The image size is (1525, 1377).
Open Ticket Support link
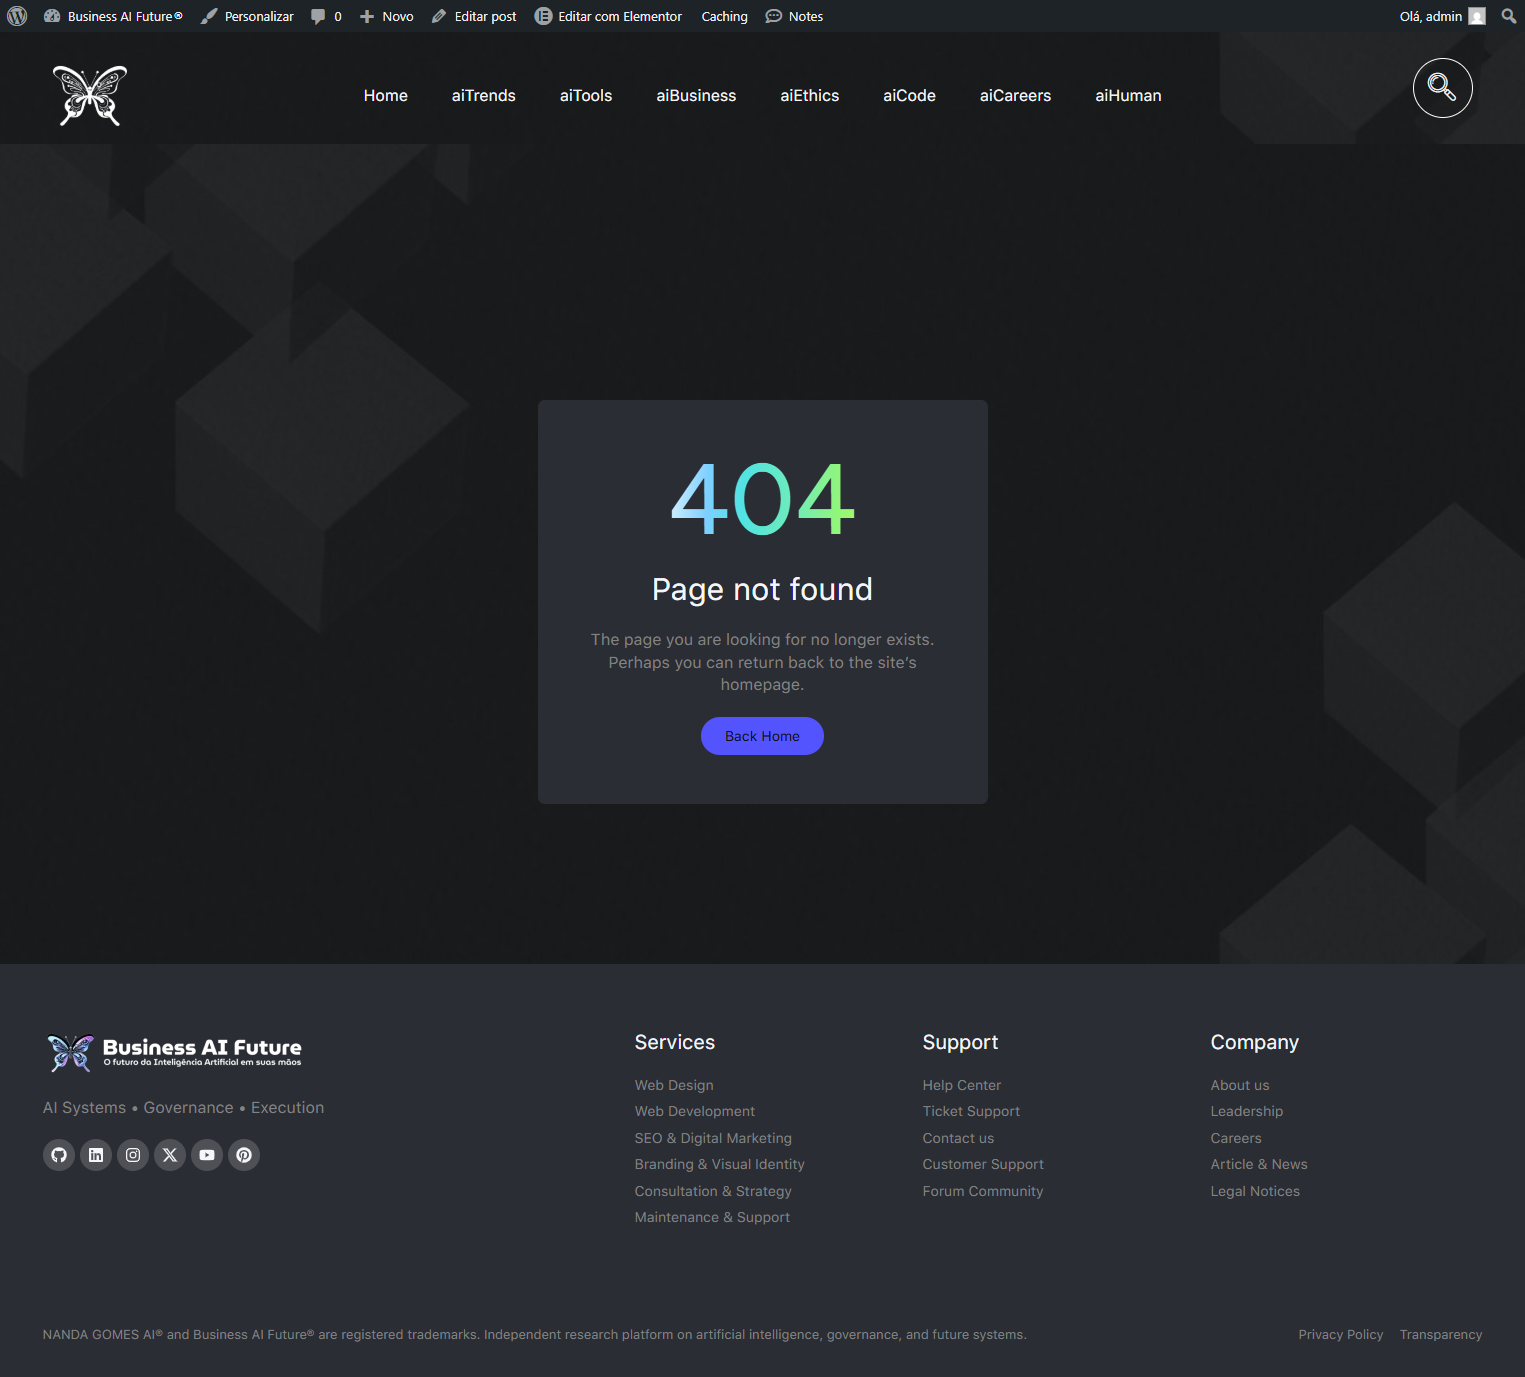point(971,1111)
